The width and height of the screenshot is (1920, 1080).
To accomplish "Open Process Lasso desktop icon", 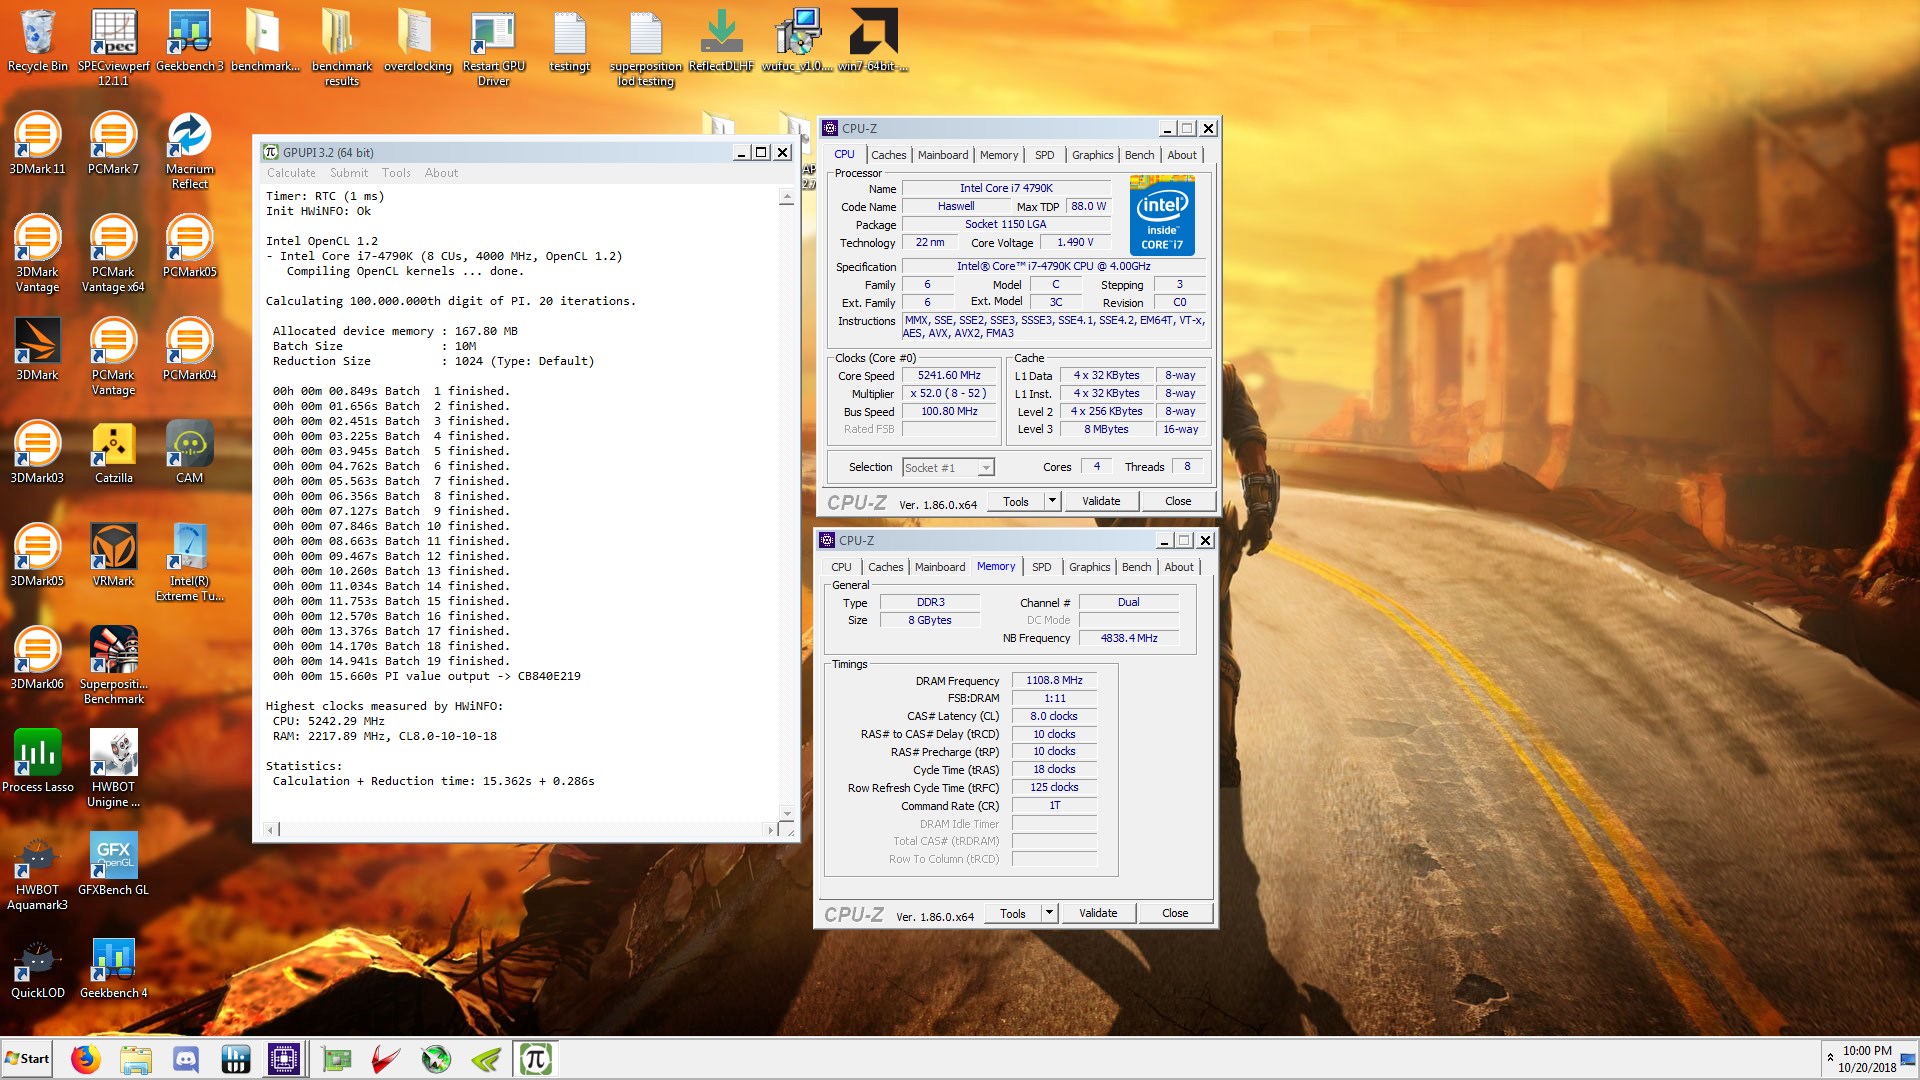I will point(37,761).
